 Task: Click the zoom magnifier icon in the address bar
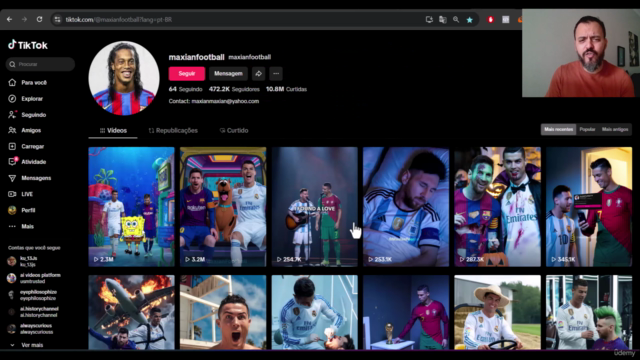click(456, 19)
